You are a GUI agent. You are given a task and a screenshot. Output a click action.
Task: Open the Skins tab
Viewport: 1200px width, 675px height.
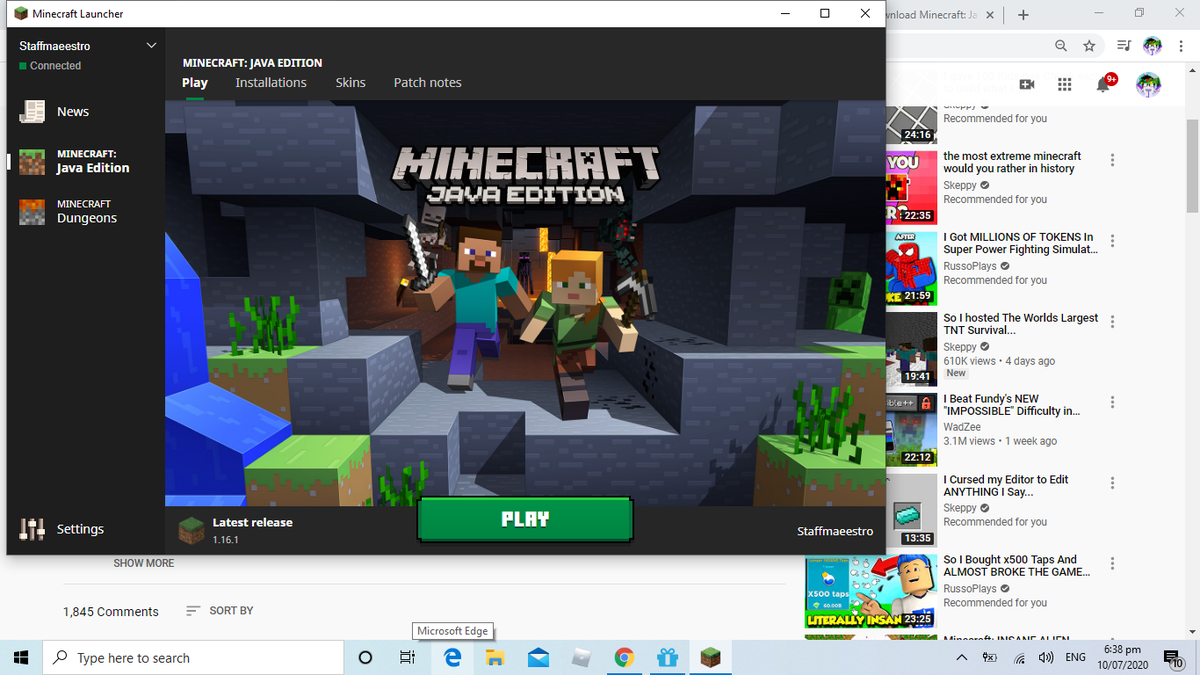351,83
